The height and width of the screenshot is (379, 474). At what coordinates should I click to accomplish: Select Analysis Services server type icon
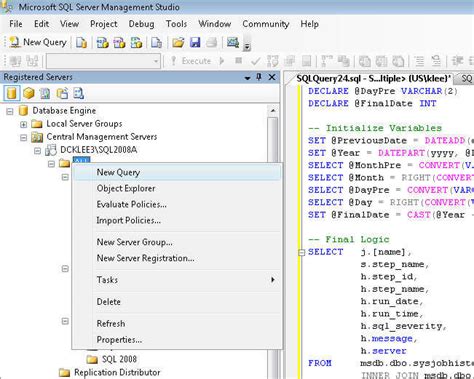[29, 93]
